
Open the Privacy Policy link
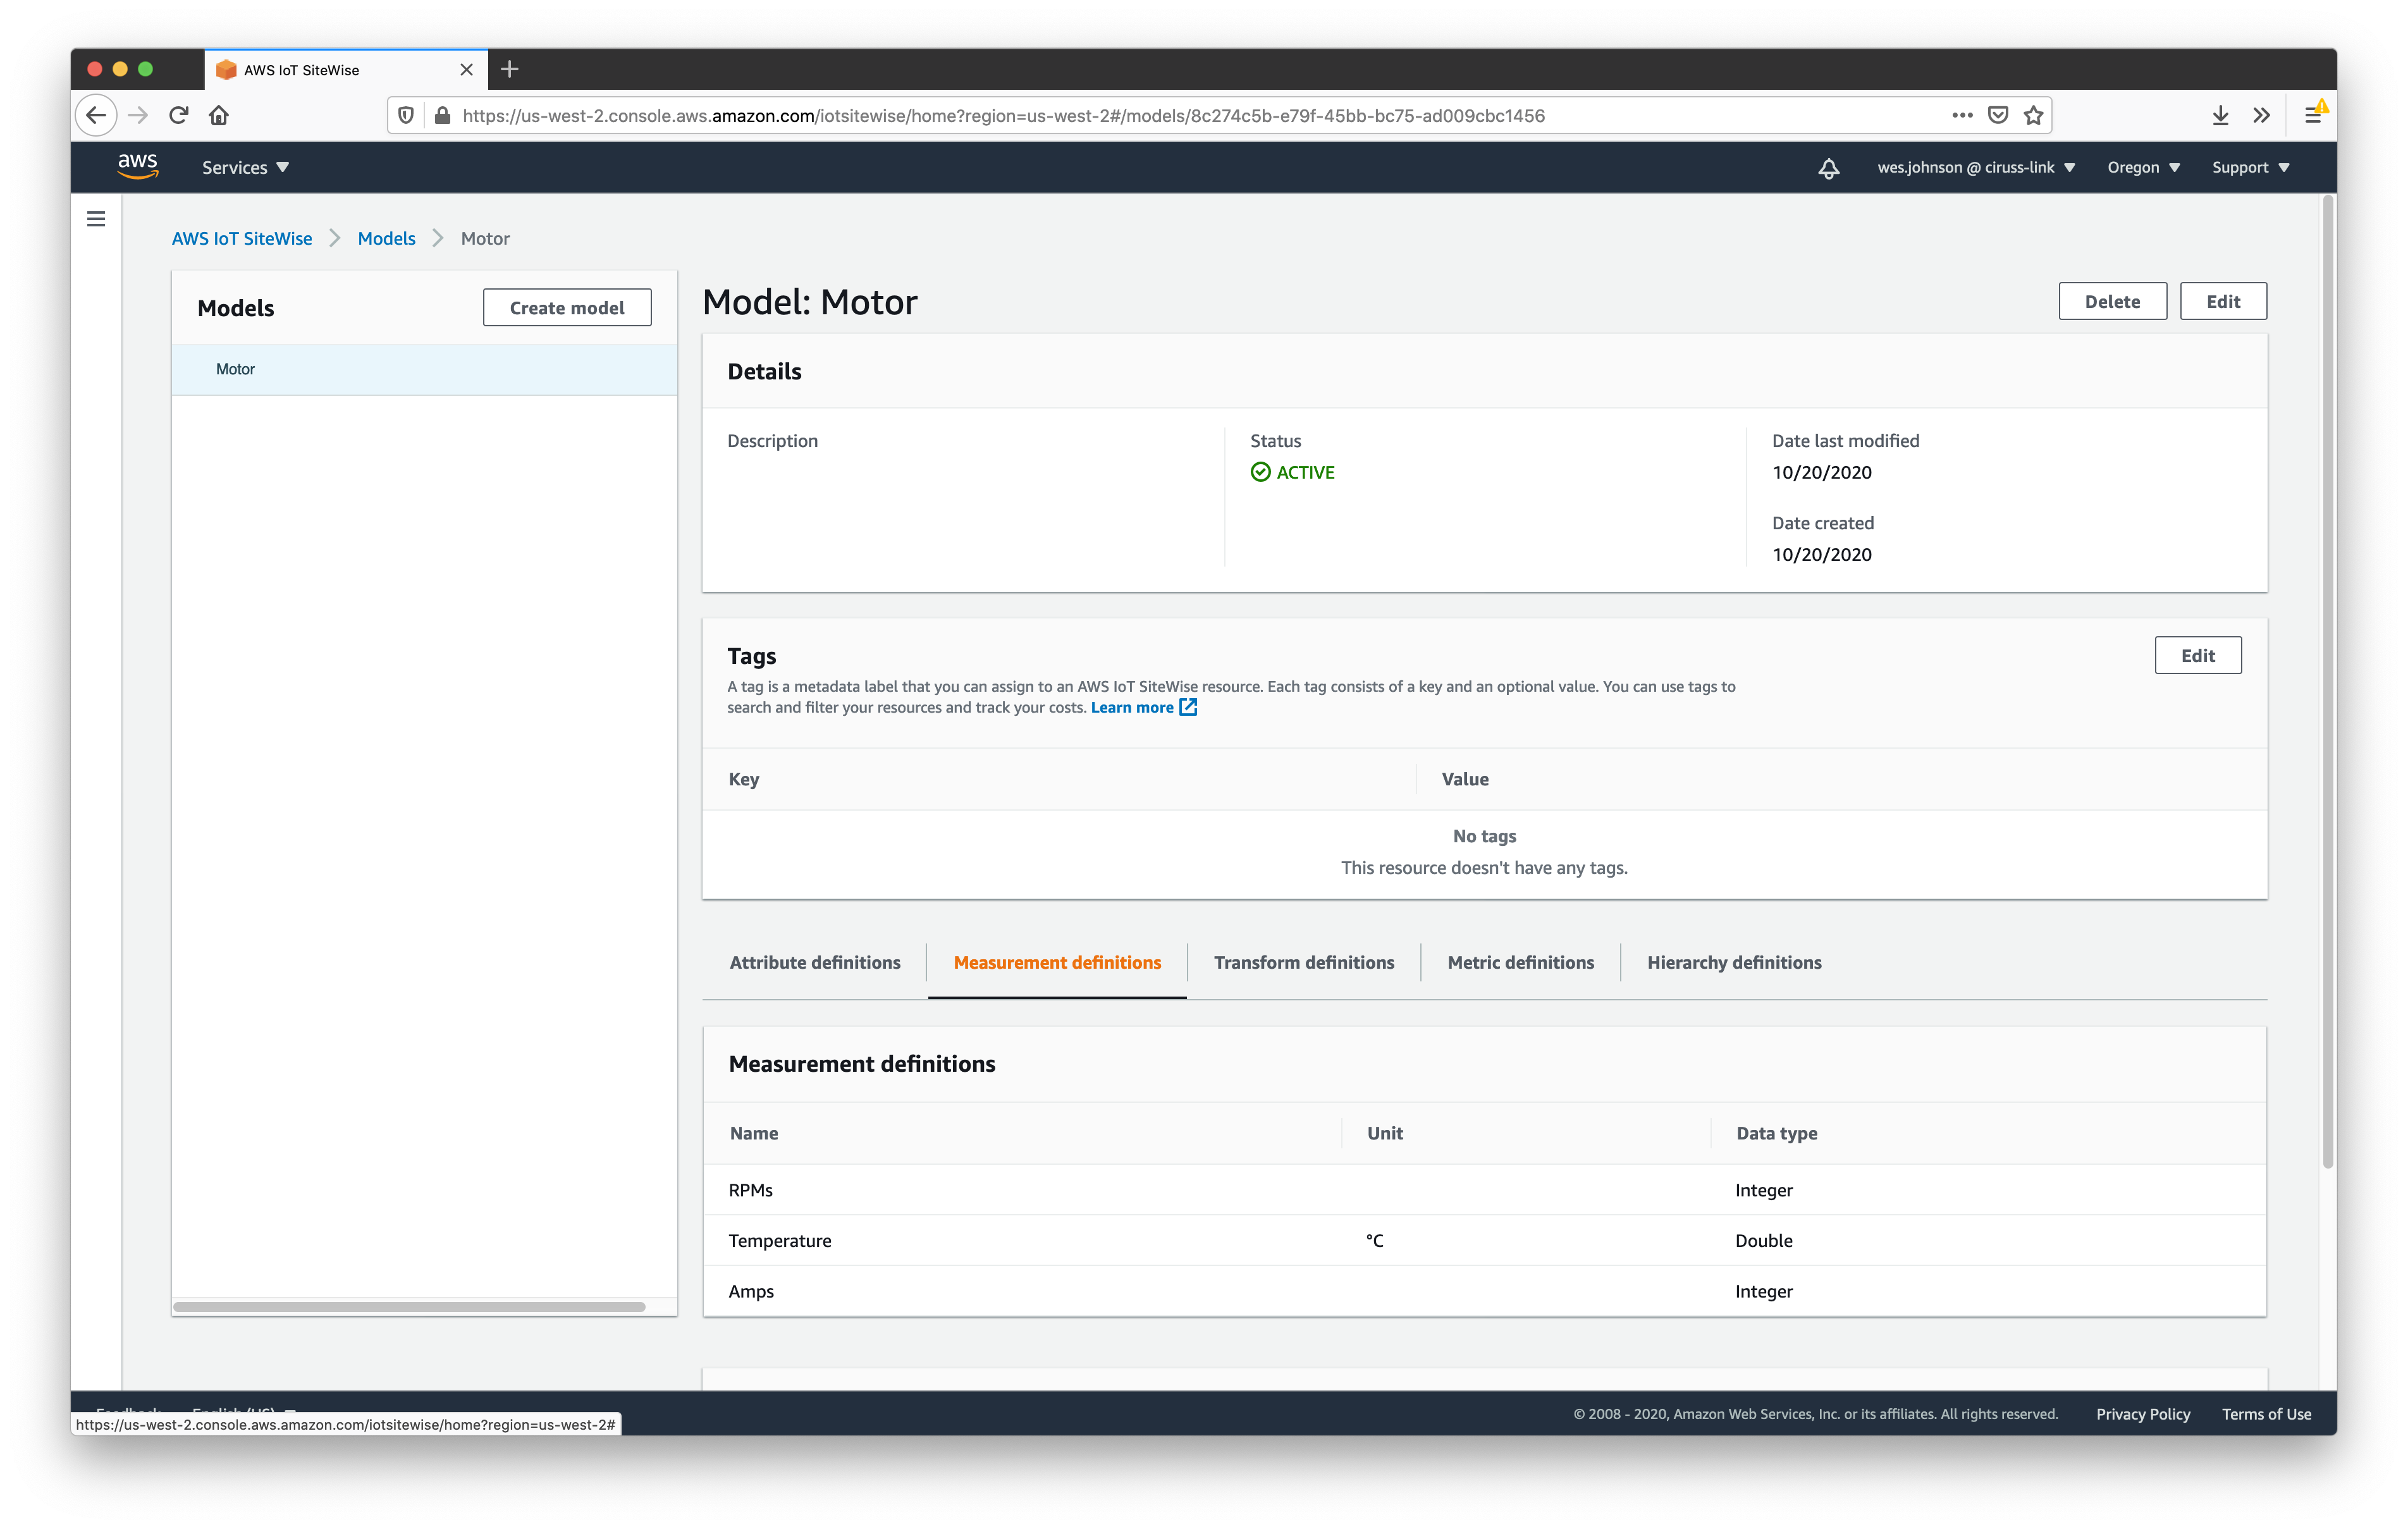coord(2143,1413)
